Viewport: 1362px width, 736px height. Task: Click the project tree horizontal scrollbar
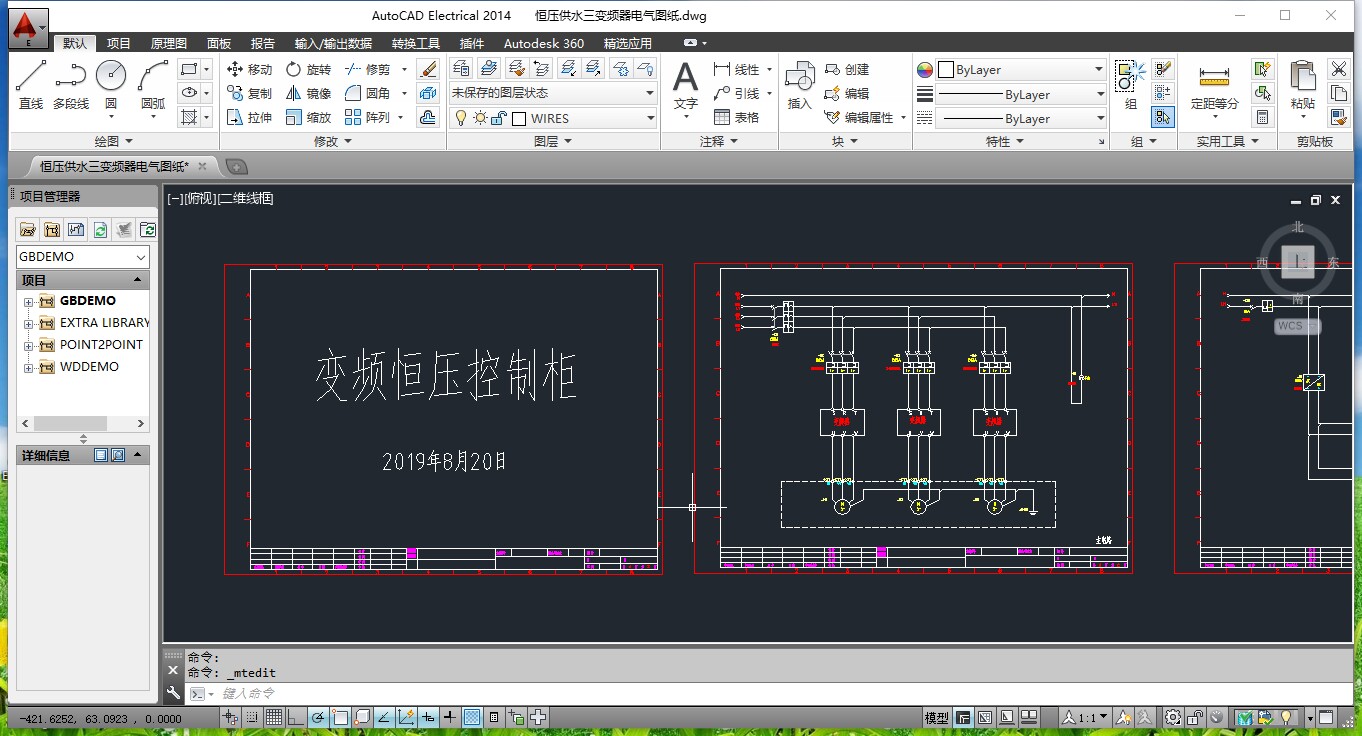(83, 423)
